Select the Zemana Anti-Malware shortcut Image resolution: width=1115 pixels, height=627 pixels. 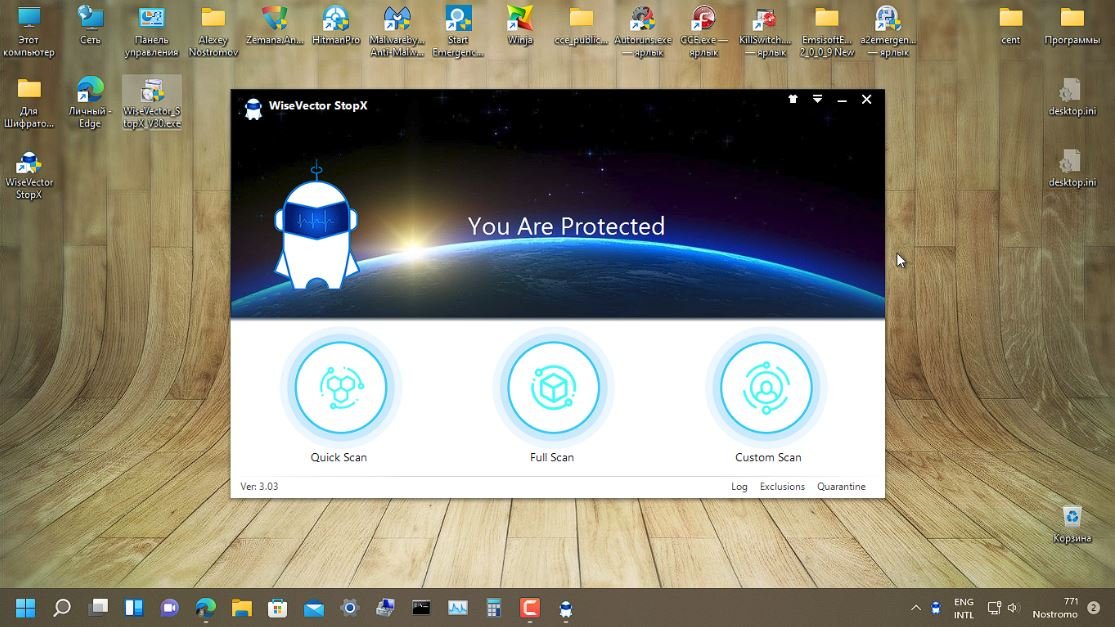click(274, 26)
